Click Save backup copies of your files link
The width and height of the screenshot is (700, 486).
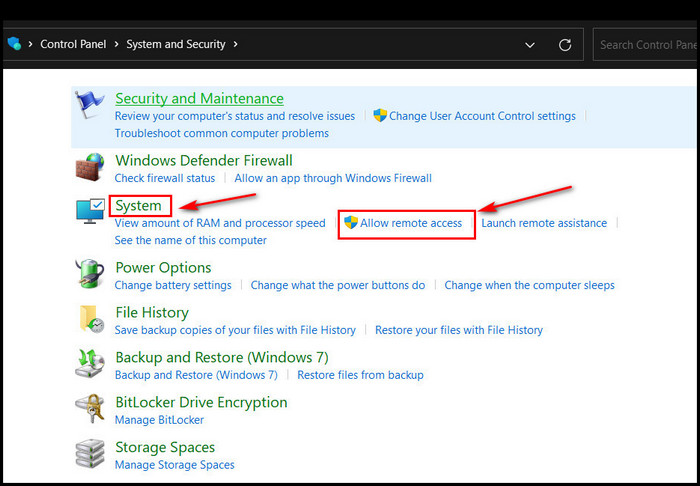235,330
